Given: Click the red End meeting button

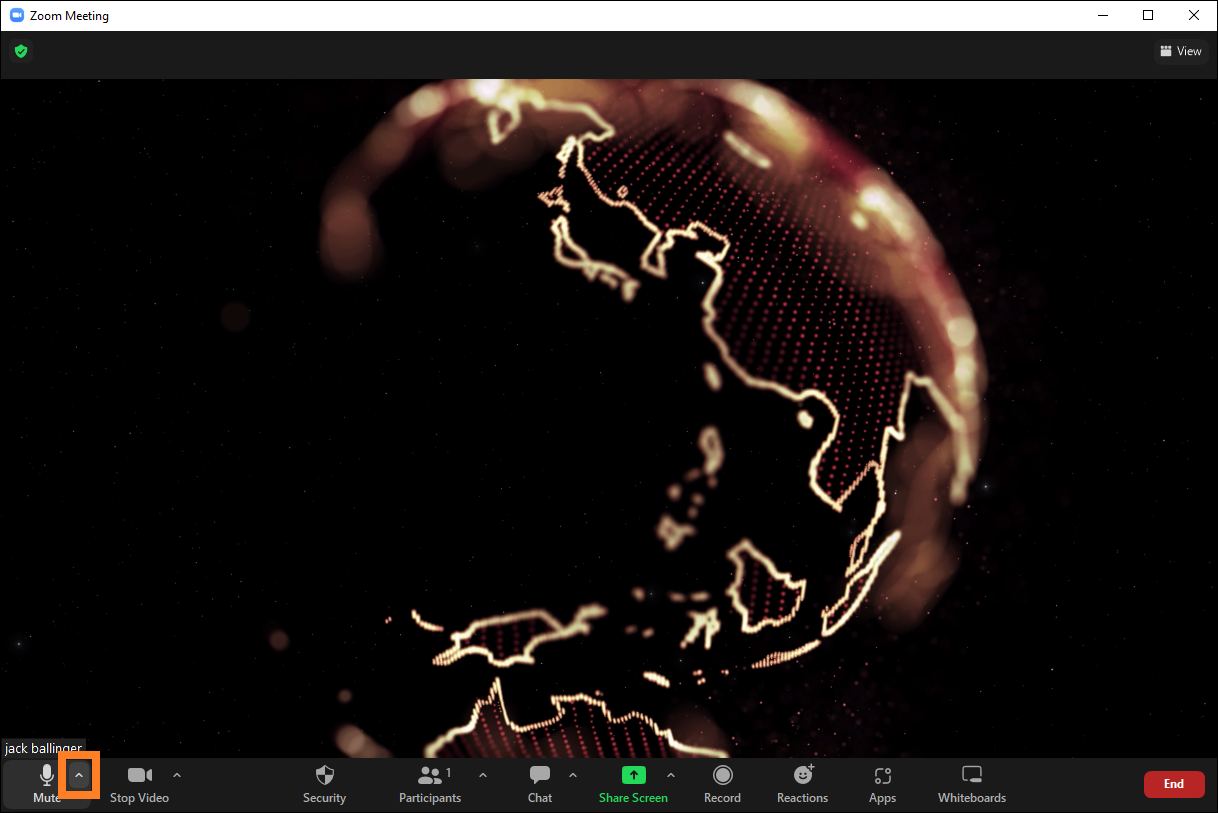Looking at the screenshot, I should click(x=1174, y=784).
